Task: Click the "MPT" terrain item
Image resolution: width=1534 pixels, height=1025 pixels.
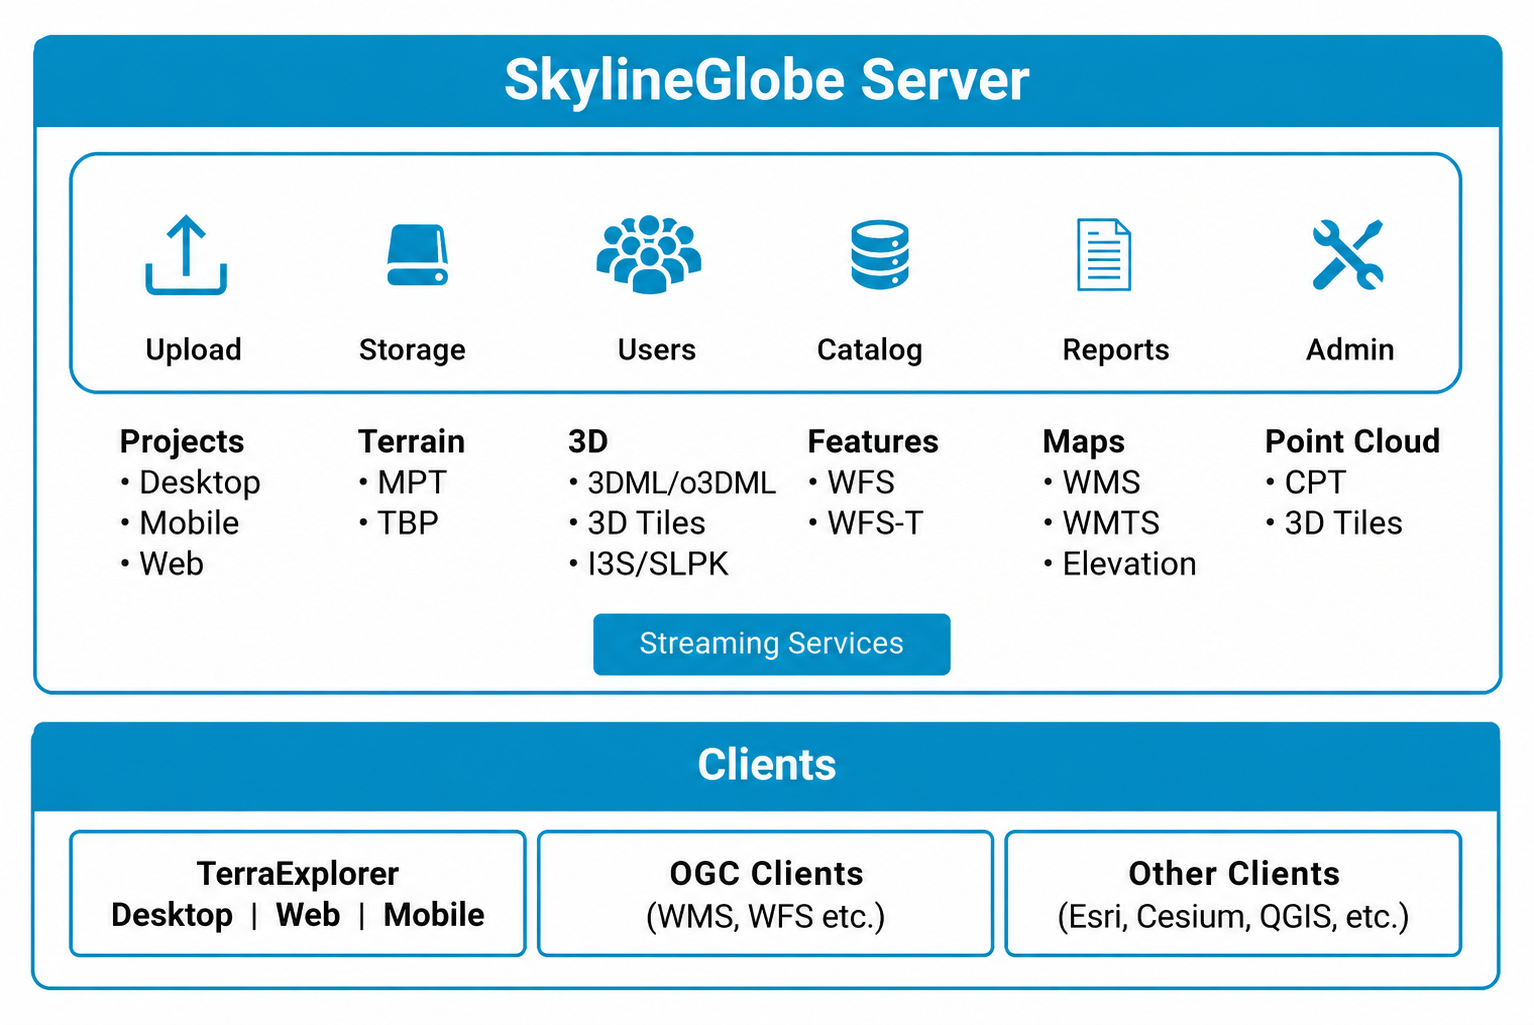Action: pos(412,483)
